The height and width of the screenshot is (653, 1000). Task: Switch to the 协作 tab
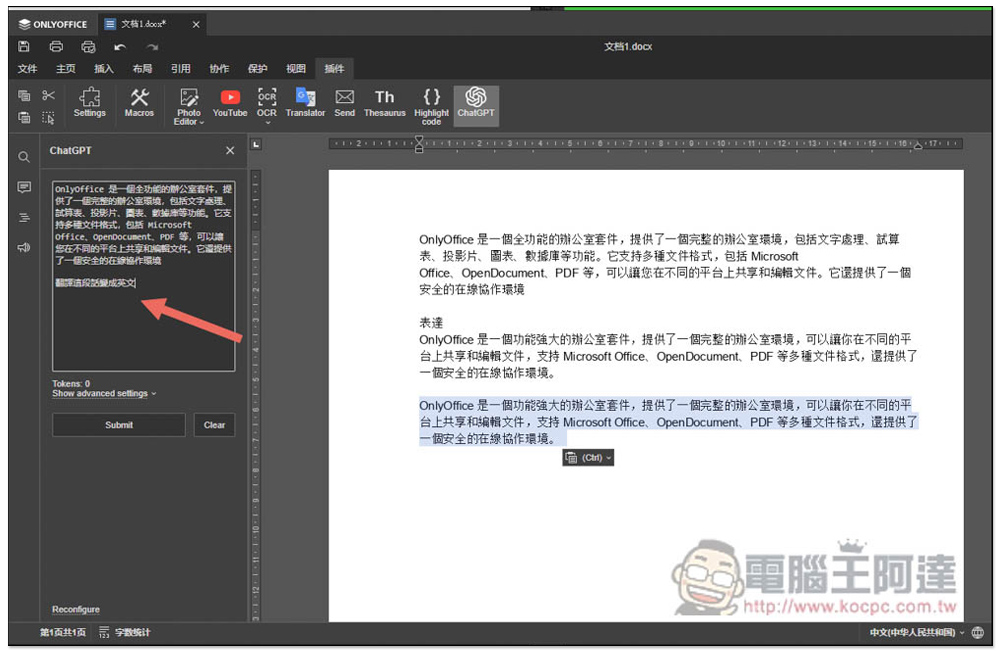click(x=219, y=68)
